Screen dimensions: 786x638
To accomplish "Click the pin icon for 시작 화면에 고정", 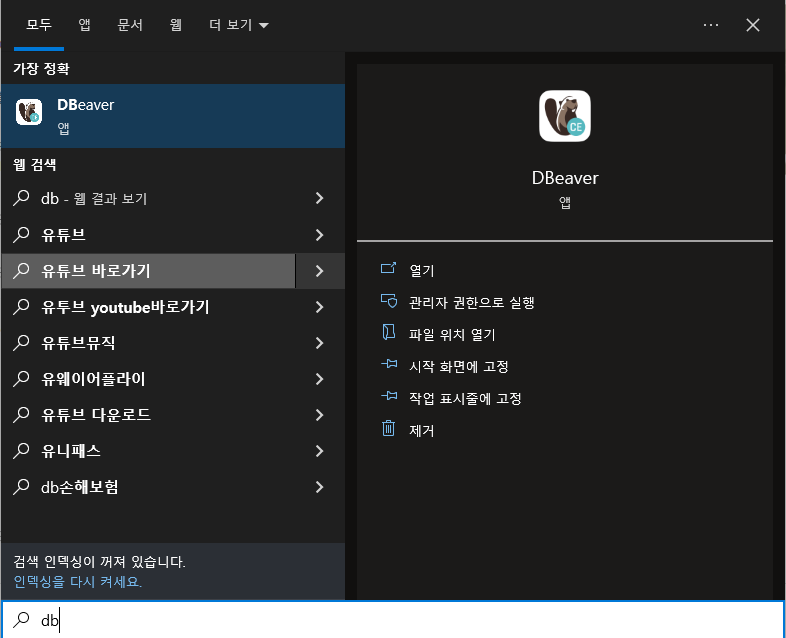I will [x=389, y=364].
